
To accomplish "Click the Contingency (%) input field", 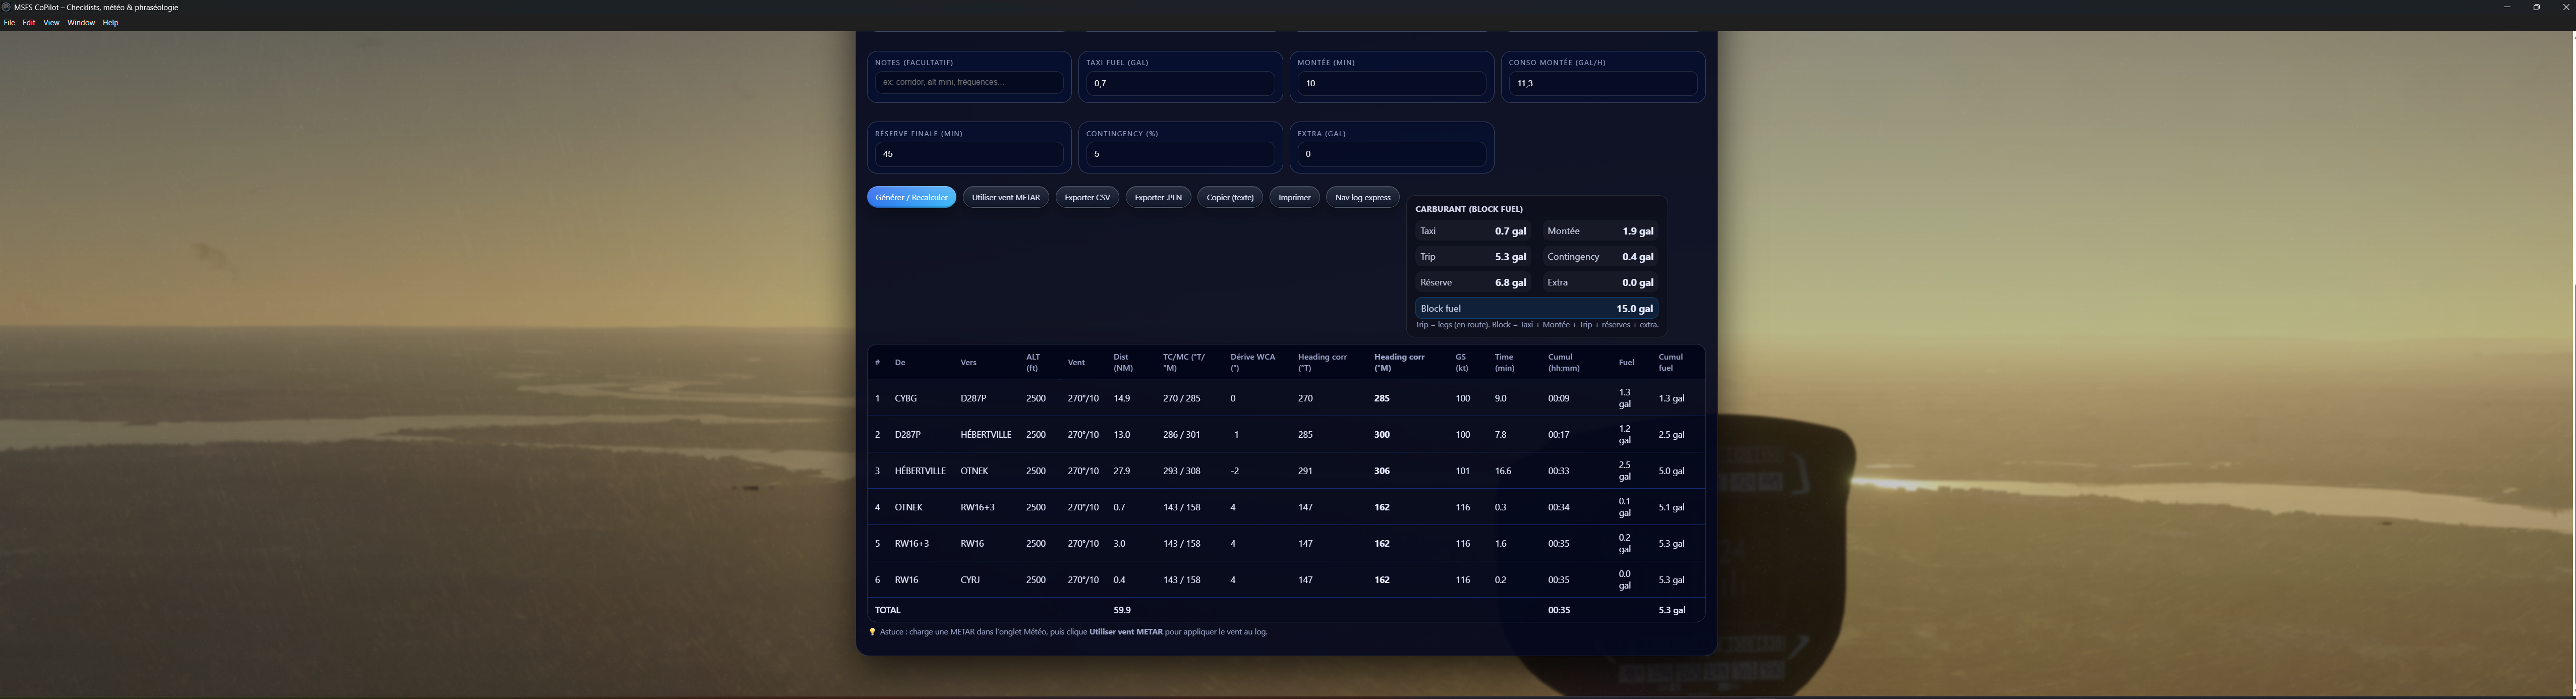I will (x=1180, y=154).
